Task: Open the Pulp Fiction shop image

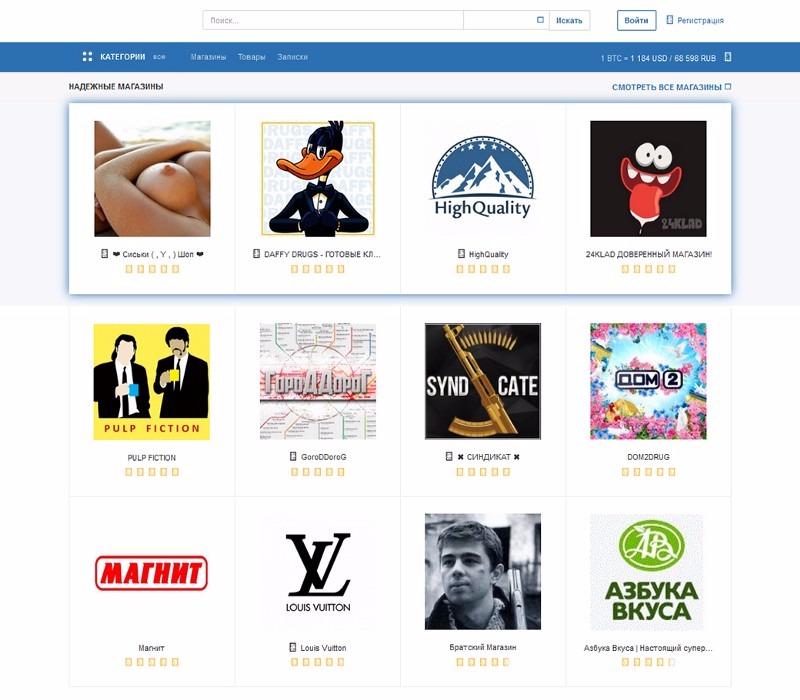Action: tap(152, 382)
